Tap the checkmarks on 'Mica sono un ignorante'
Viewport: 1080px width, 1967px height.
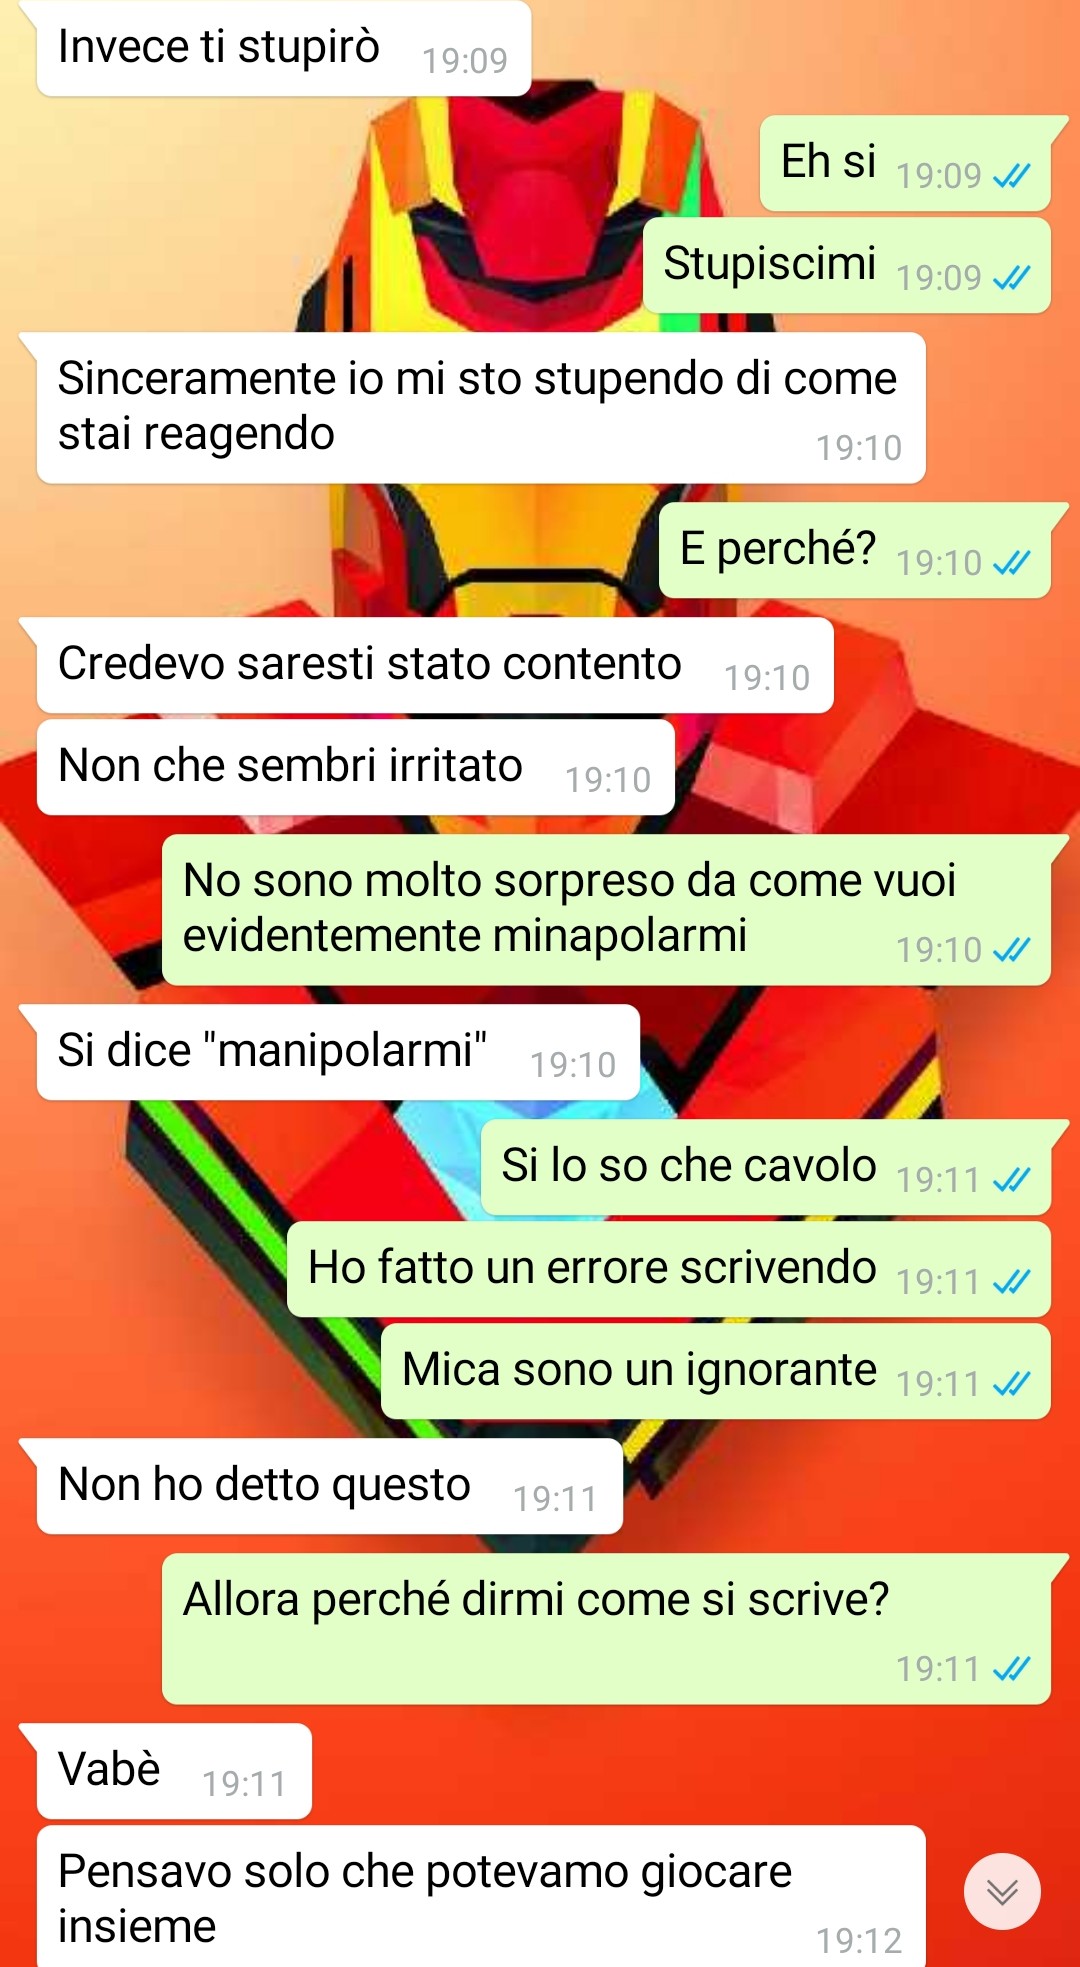tap(1011, 1384)
